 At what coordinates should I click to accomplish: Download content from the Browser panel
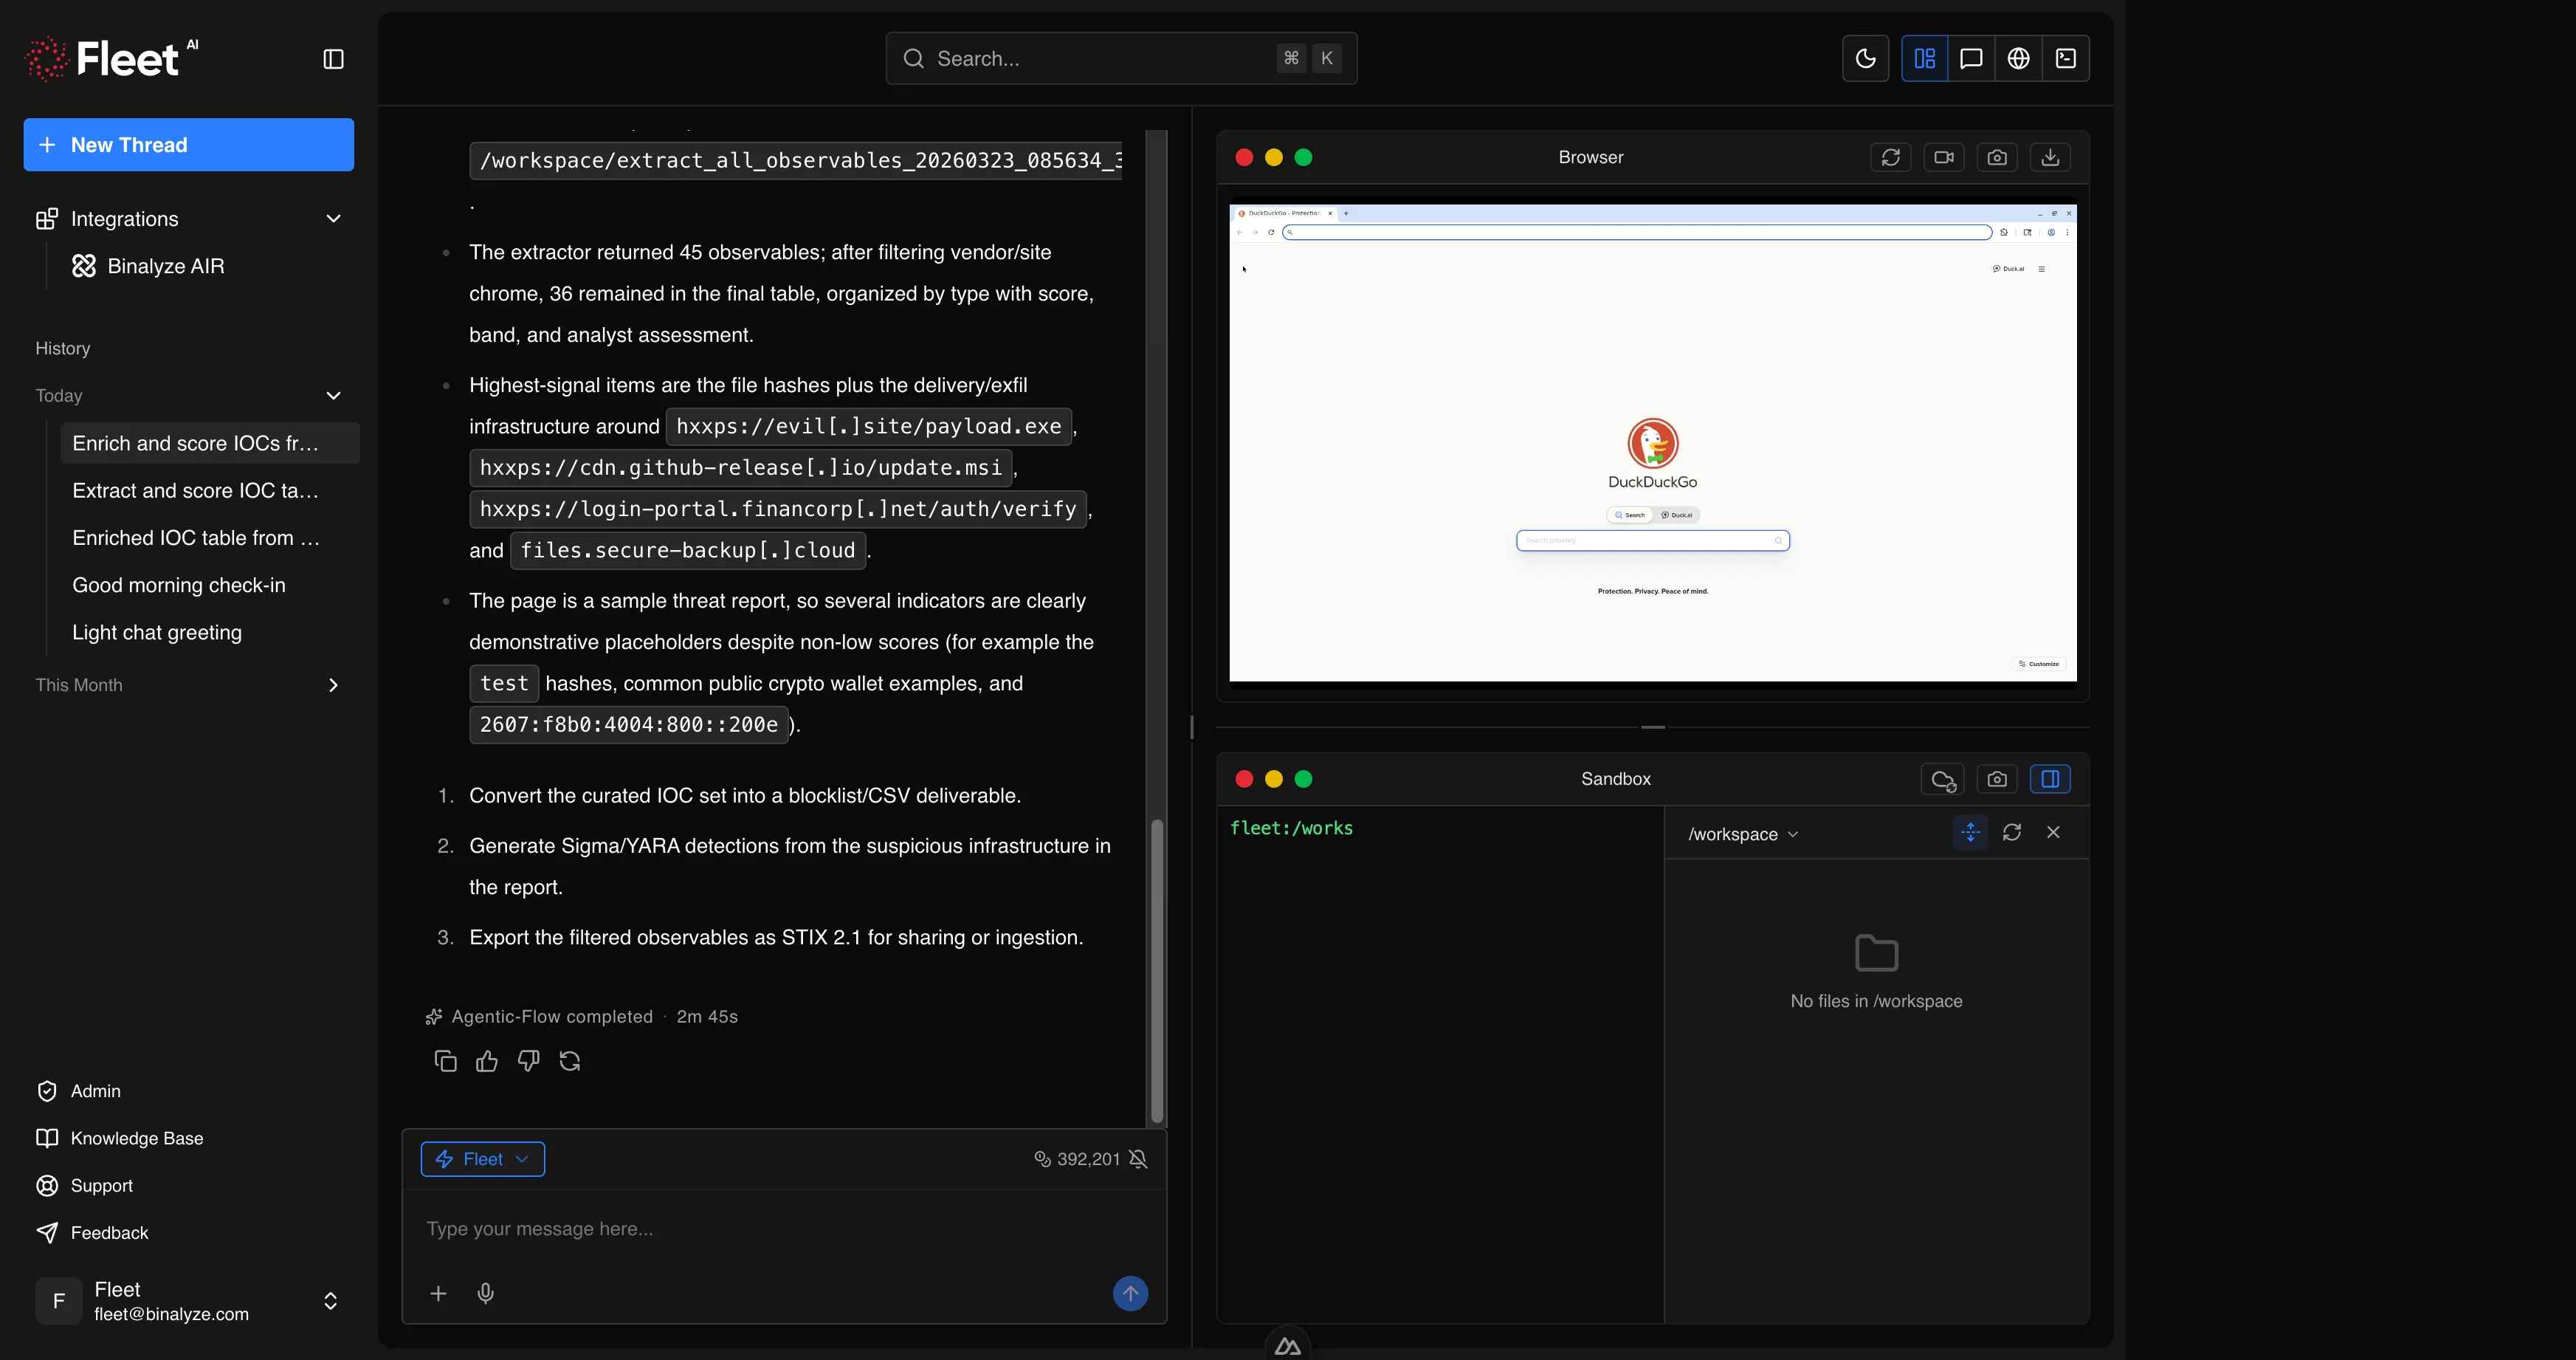tap(2051, 157)
